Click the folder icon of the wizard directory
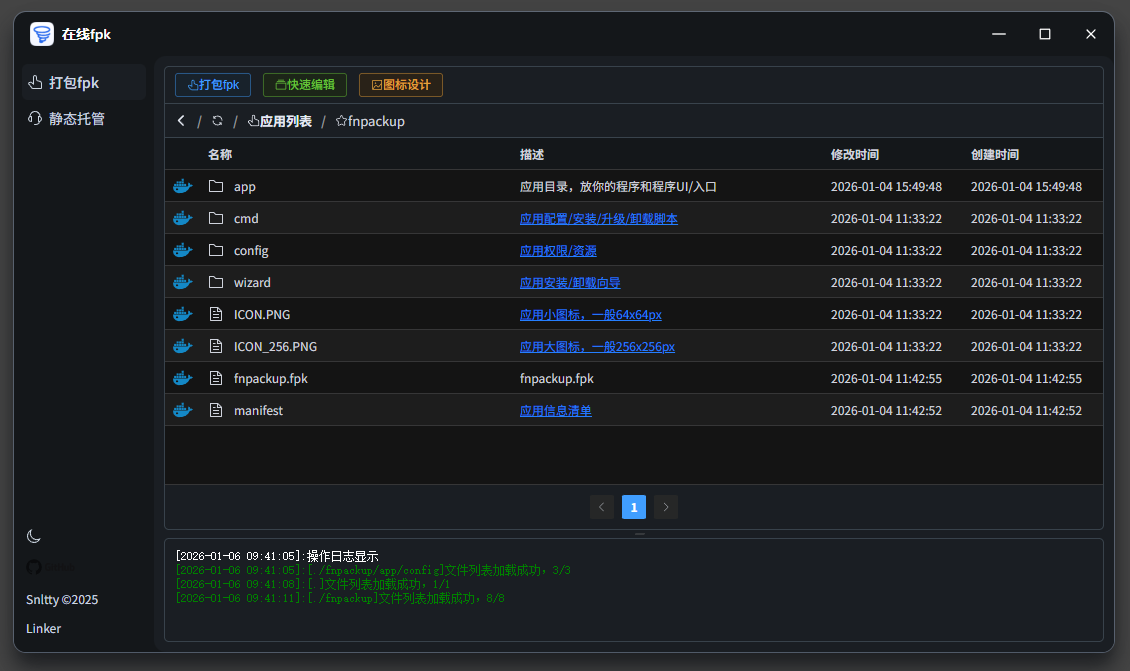 pyautogui.click(x=215, y=282)
